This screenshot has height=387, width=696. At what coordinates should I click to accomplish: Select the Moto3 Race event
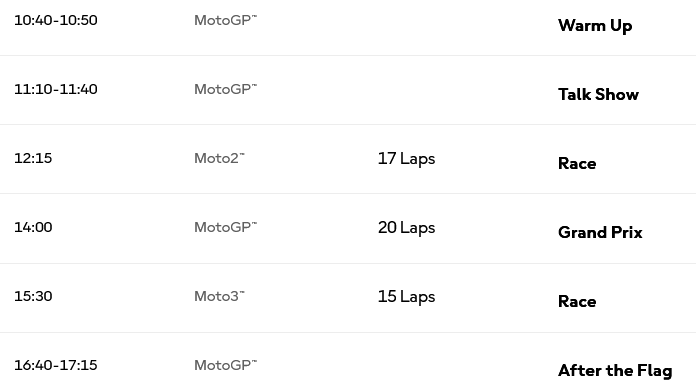(577, 301)
